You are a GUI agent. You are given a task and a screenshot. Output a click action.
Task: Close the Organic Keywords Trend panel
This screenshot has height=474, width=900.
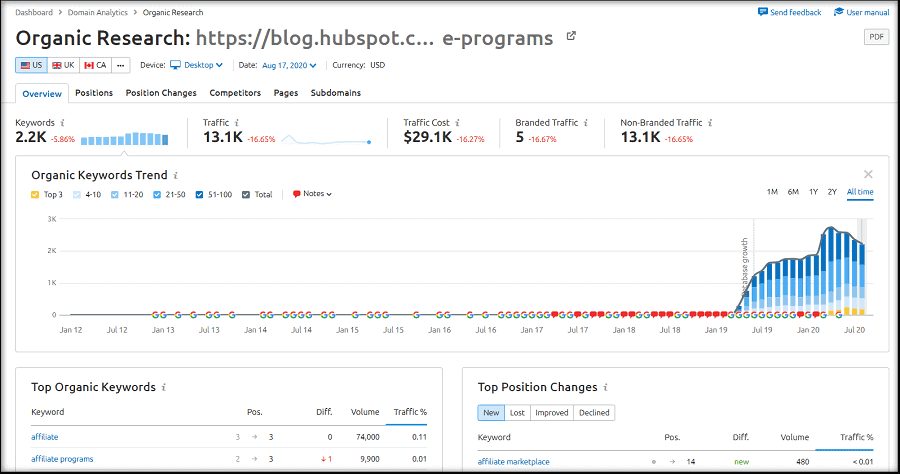868,174
